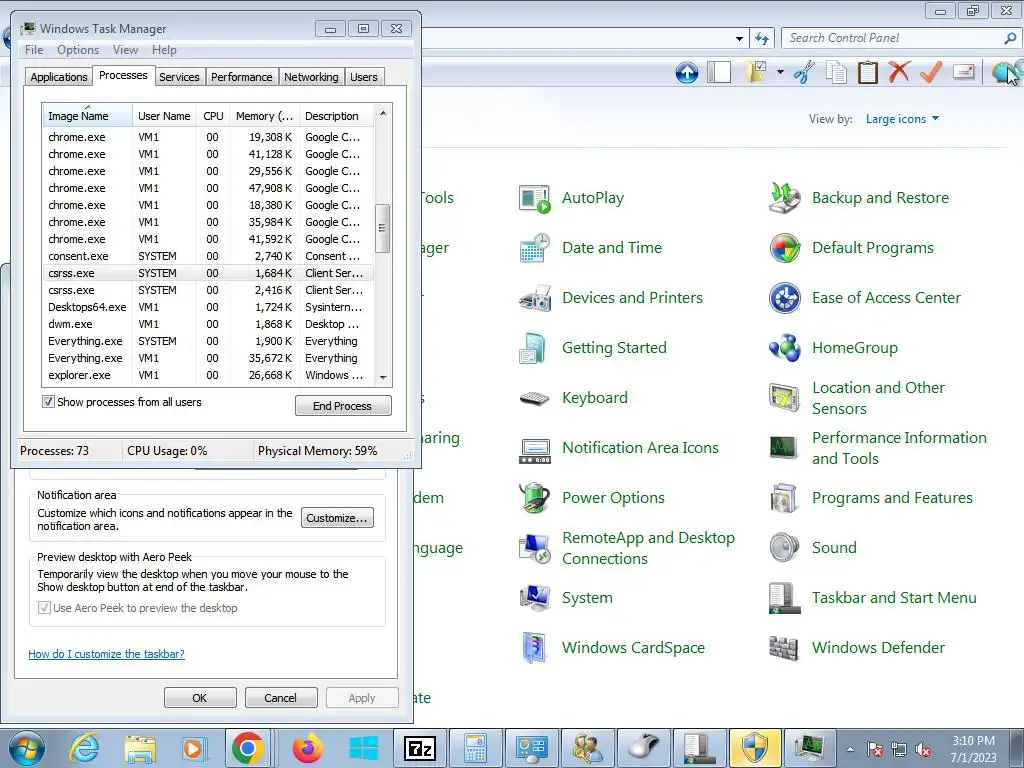
Task: Click the red X Delete toolbar icon
Action: point(899,72)
